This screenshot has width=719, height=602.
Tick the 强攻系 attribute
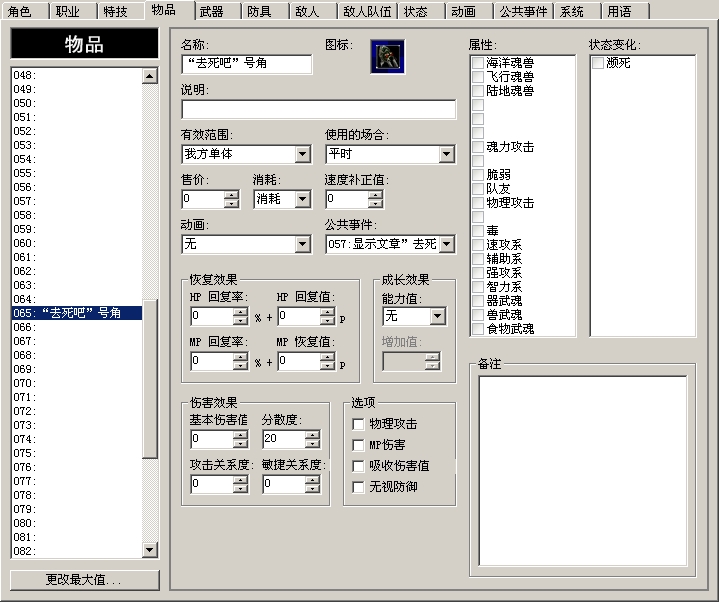[478, 273]
